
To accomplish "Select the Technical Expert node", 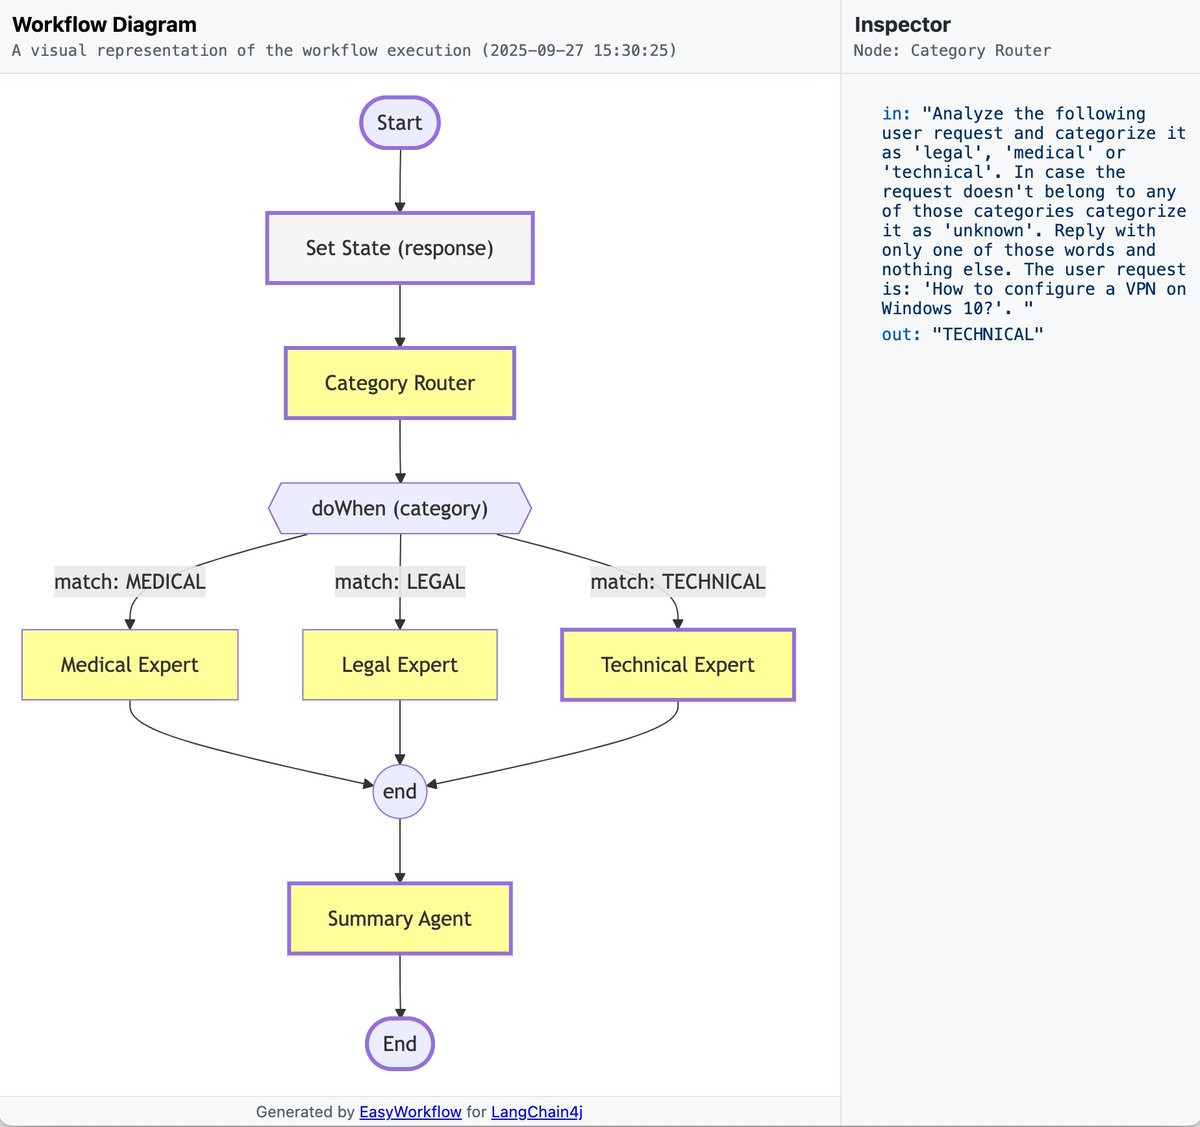I will pos(678,665).
